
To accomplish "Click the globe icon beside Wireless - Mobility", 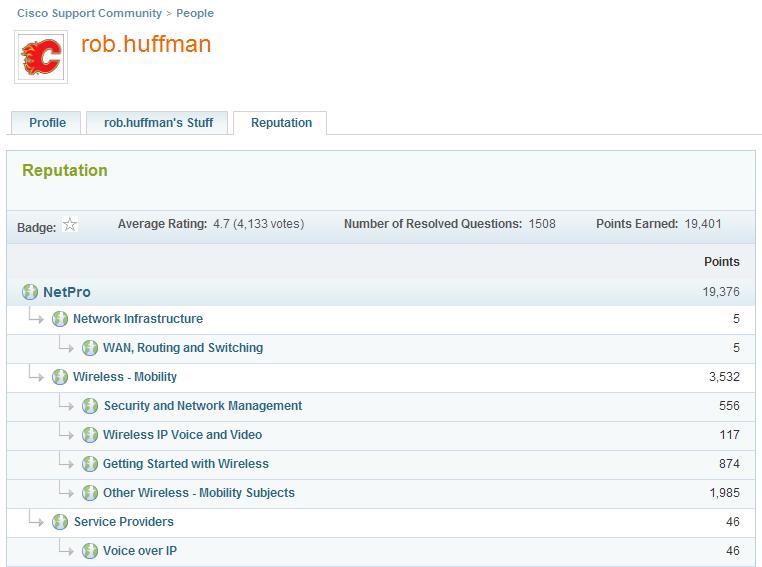I will tap(60, 377).
